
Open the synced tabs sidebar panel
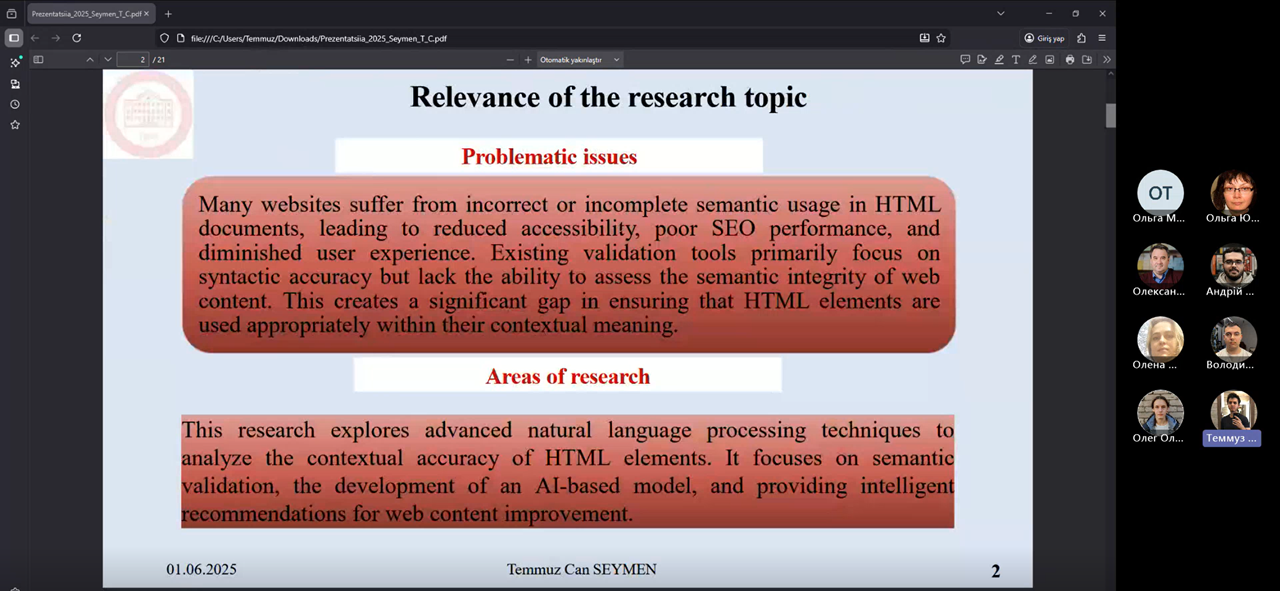[x=15, y=84]
